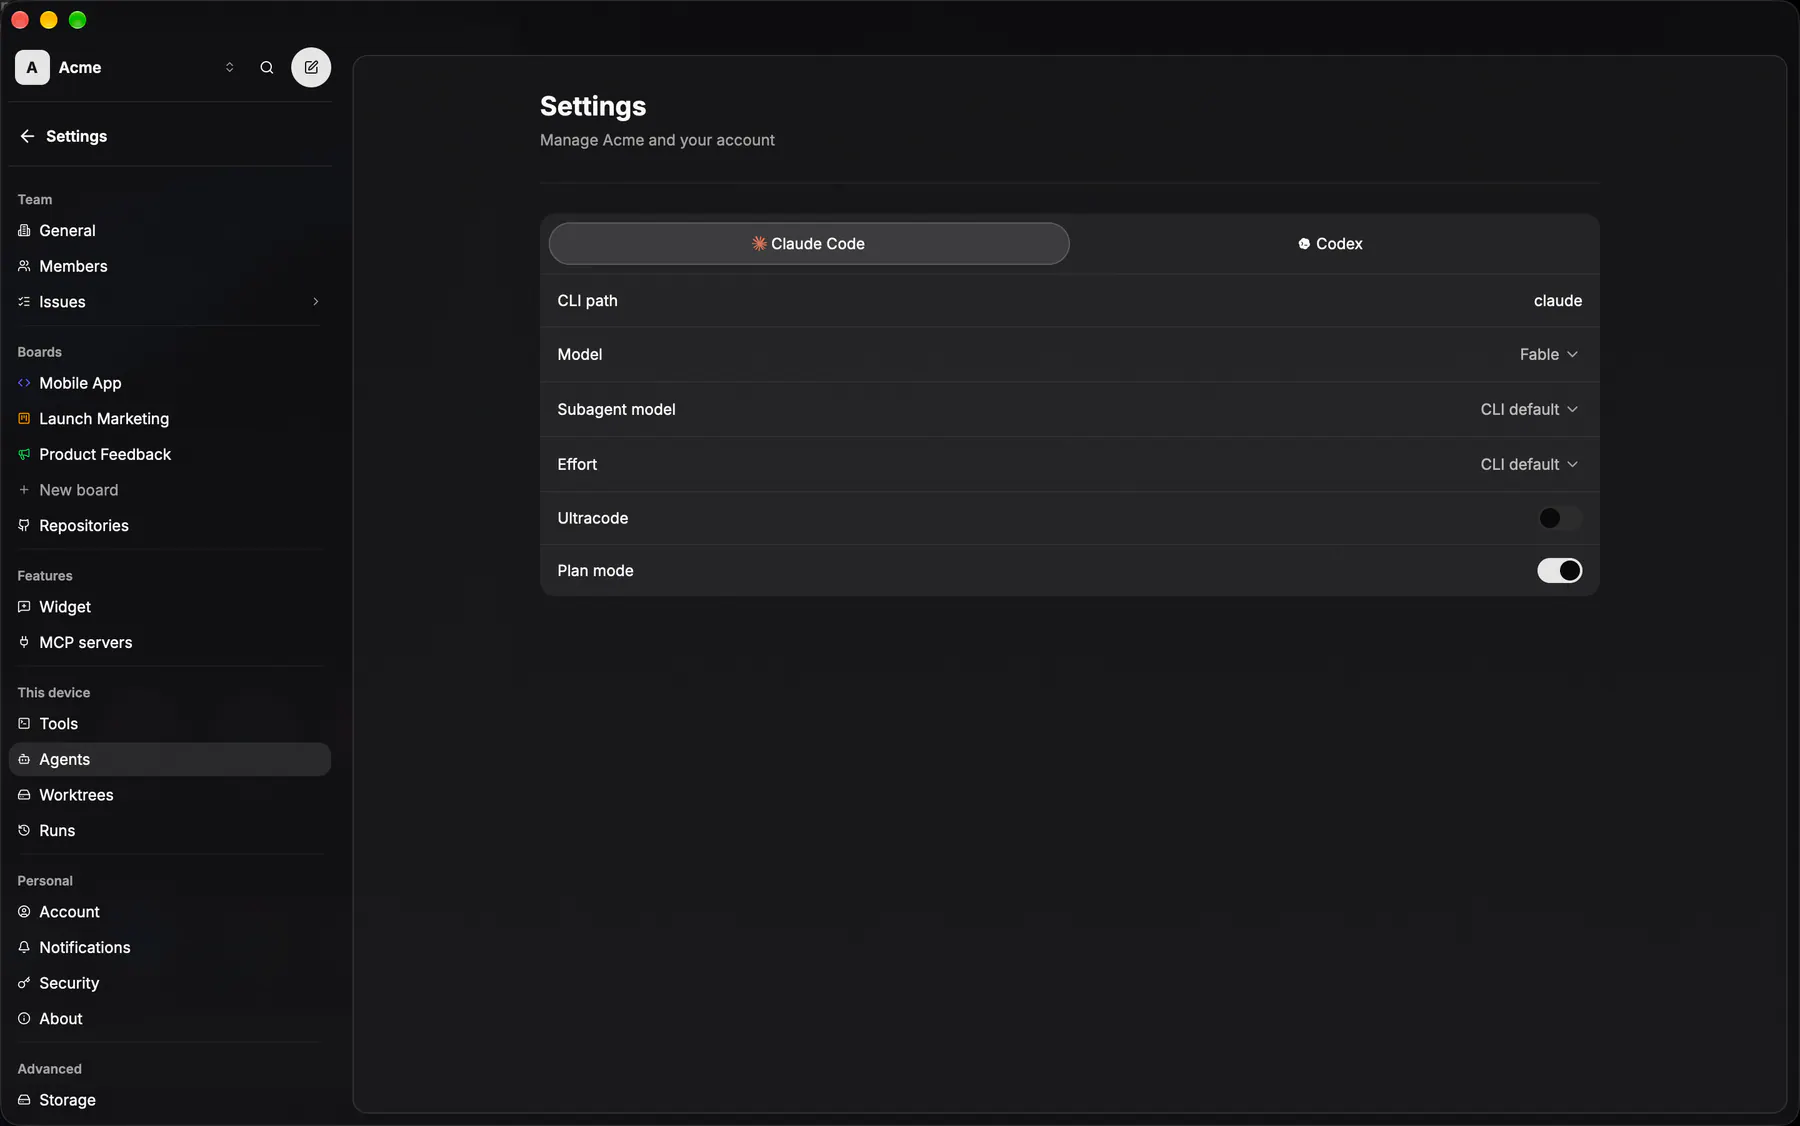Click the Security key icon
Viewport: 1800px width, 1126px height.
coord(24,984)
